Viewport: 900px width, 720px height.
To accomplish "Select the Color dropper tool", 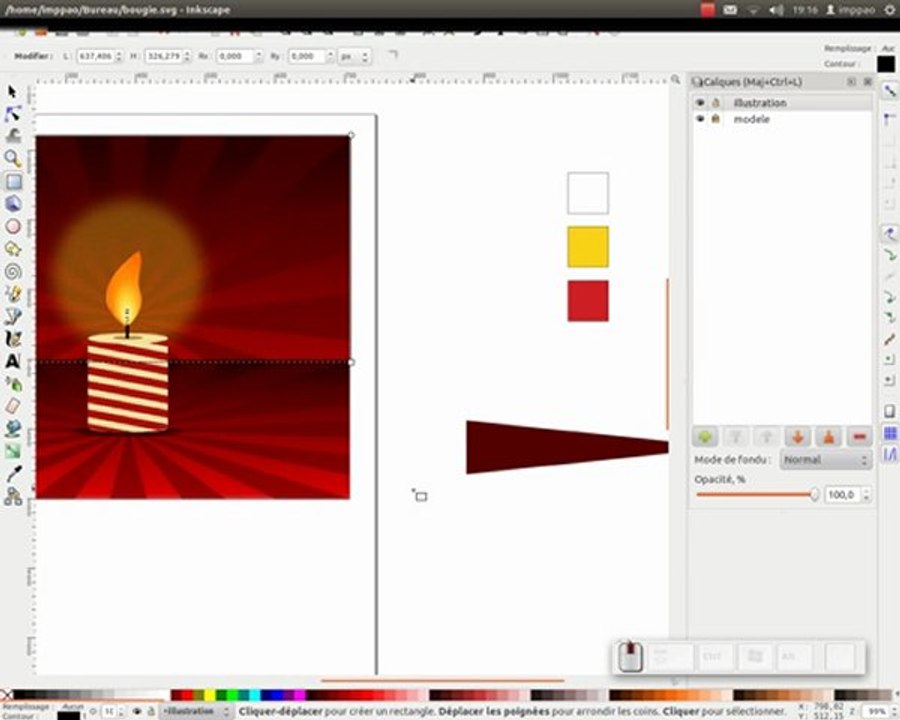I will pos(13,474).
